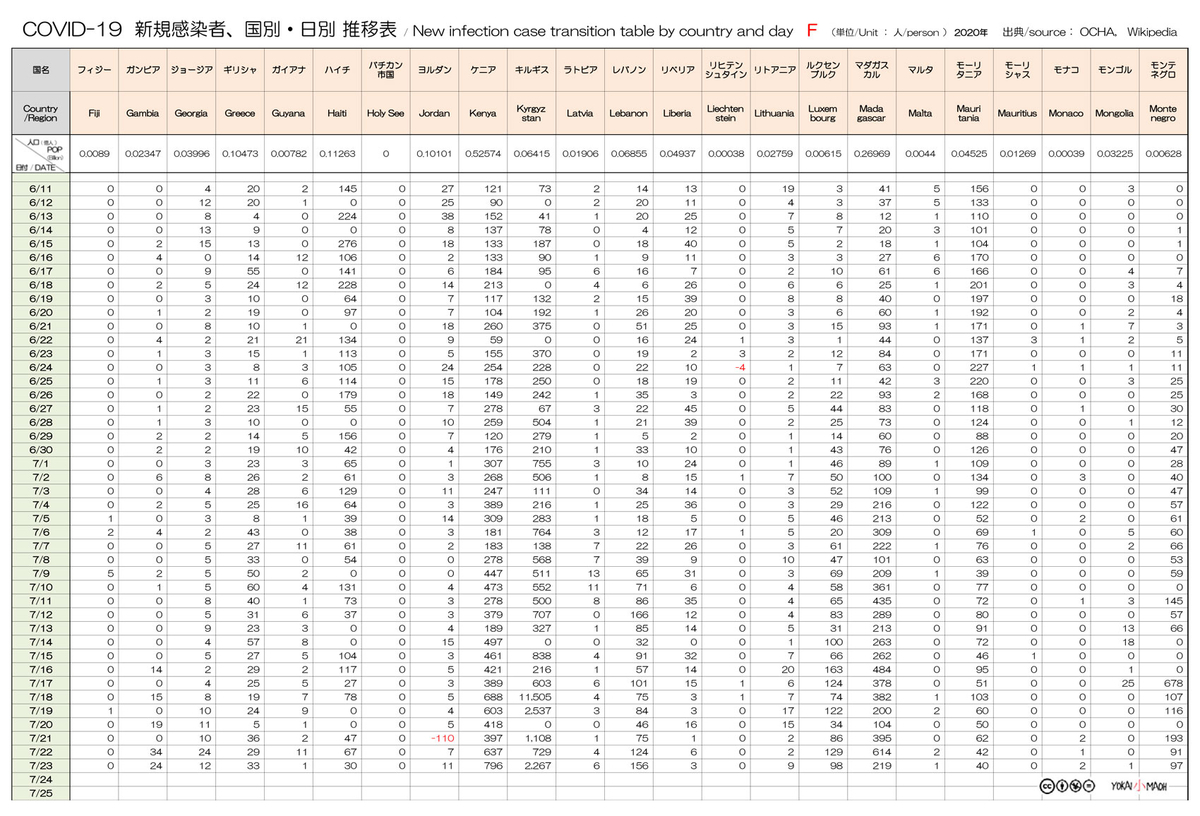
Task: Click the YOKAI MAOH logo
Action: click(1139, 785)
